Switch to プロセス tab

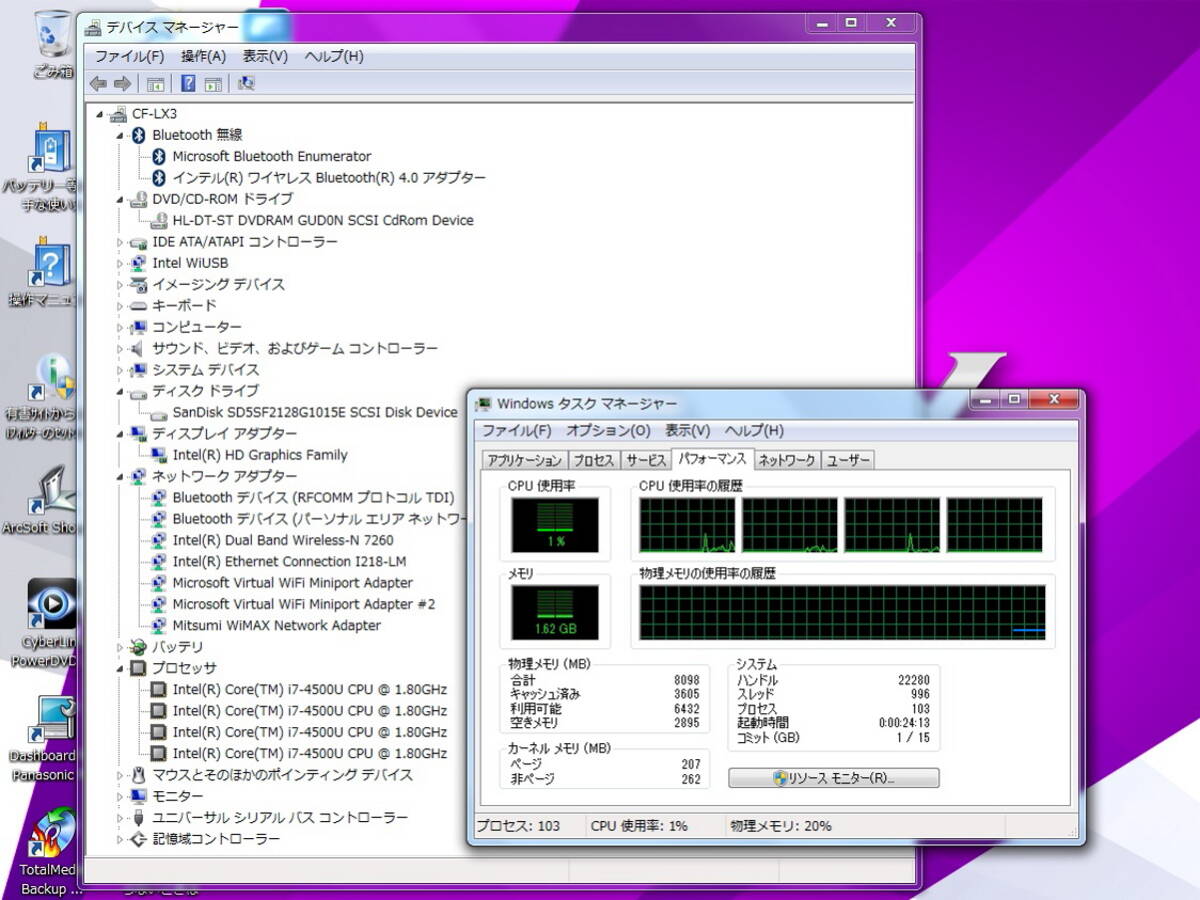tap(594, 460)
